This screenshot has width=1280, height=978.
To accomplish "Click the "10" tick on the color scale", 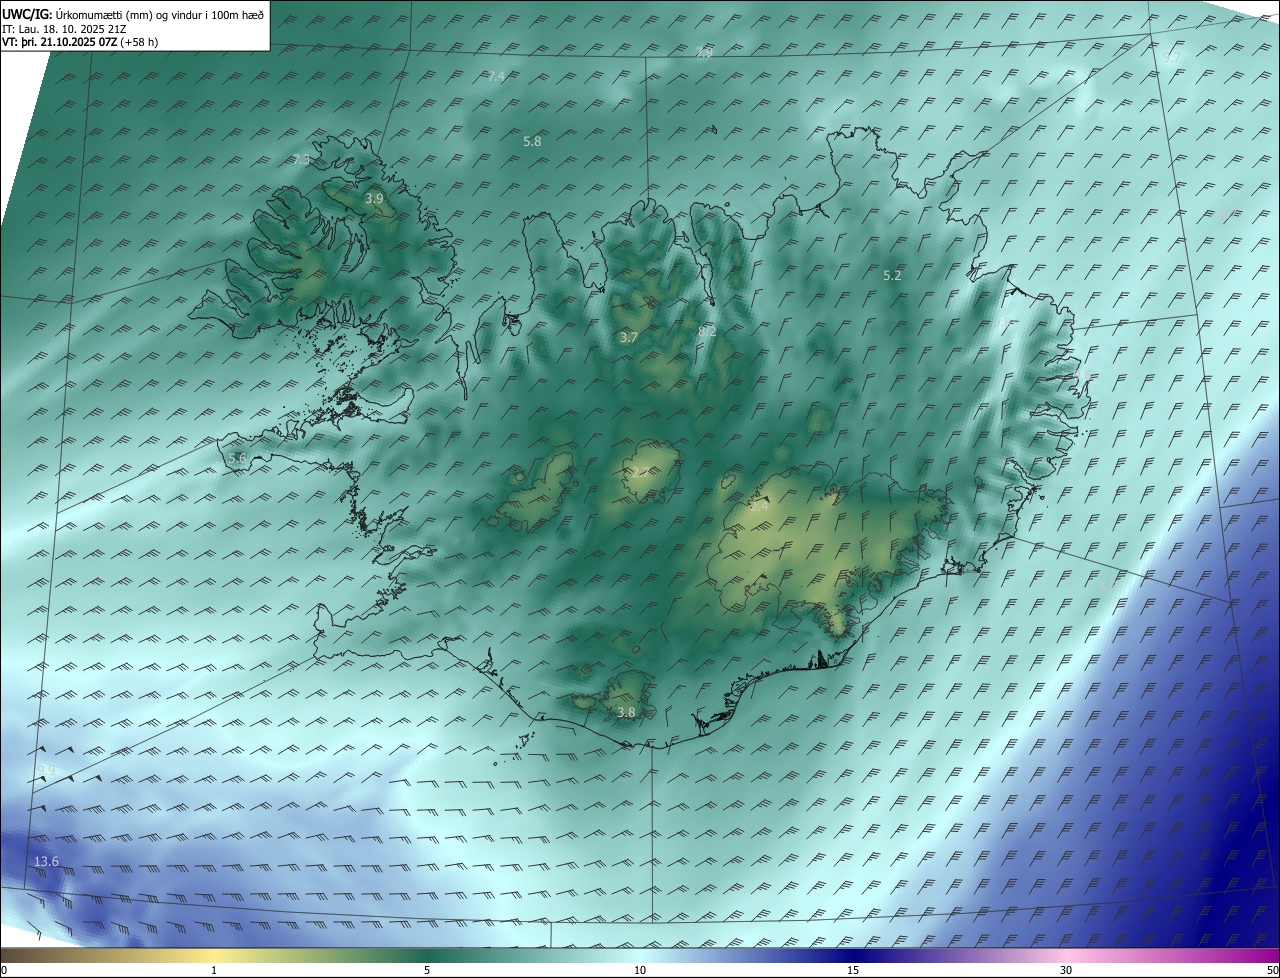I will coord(640,971).
